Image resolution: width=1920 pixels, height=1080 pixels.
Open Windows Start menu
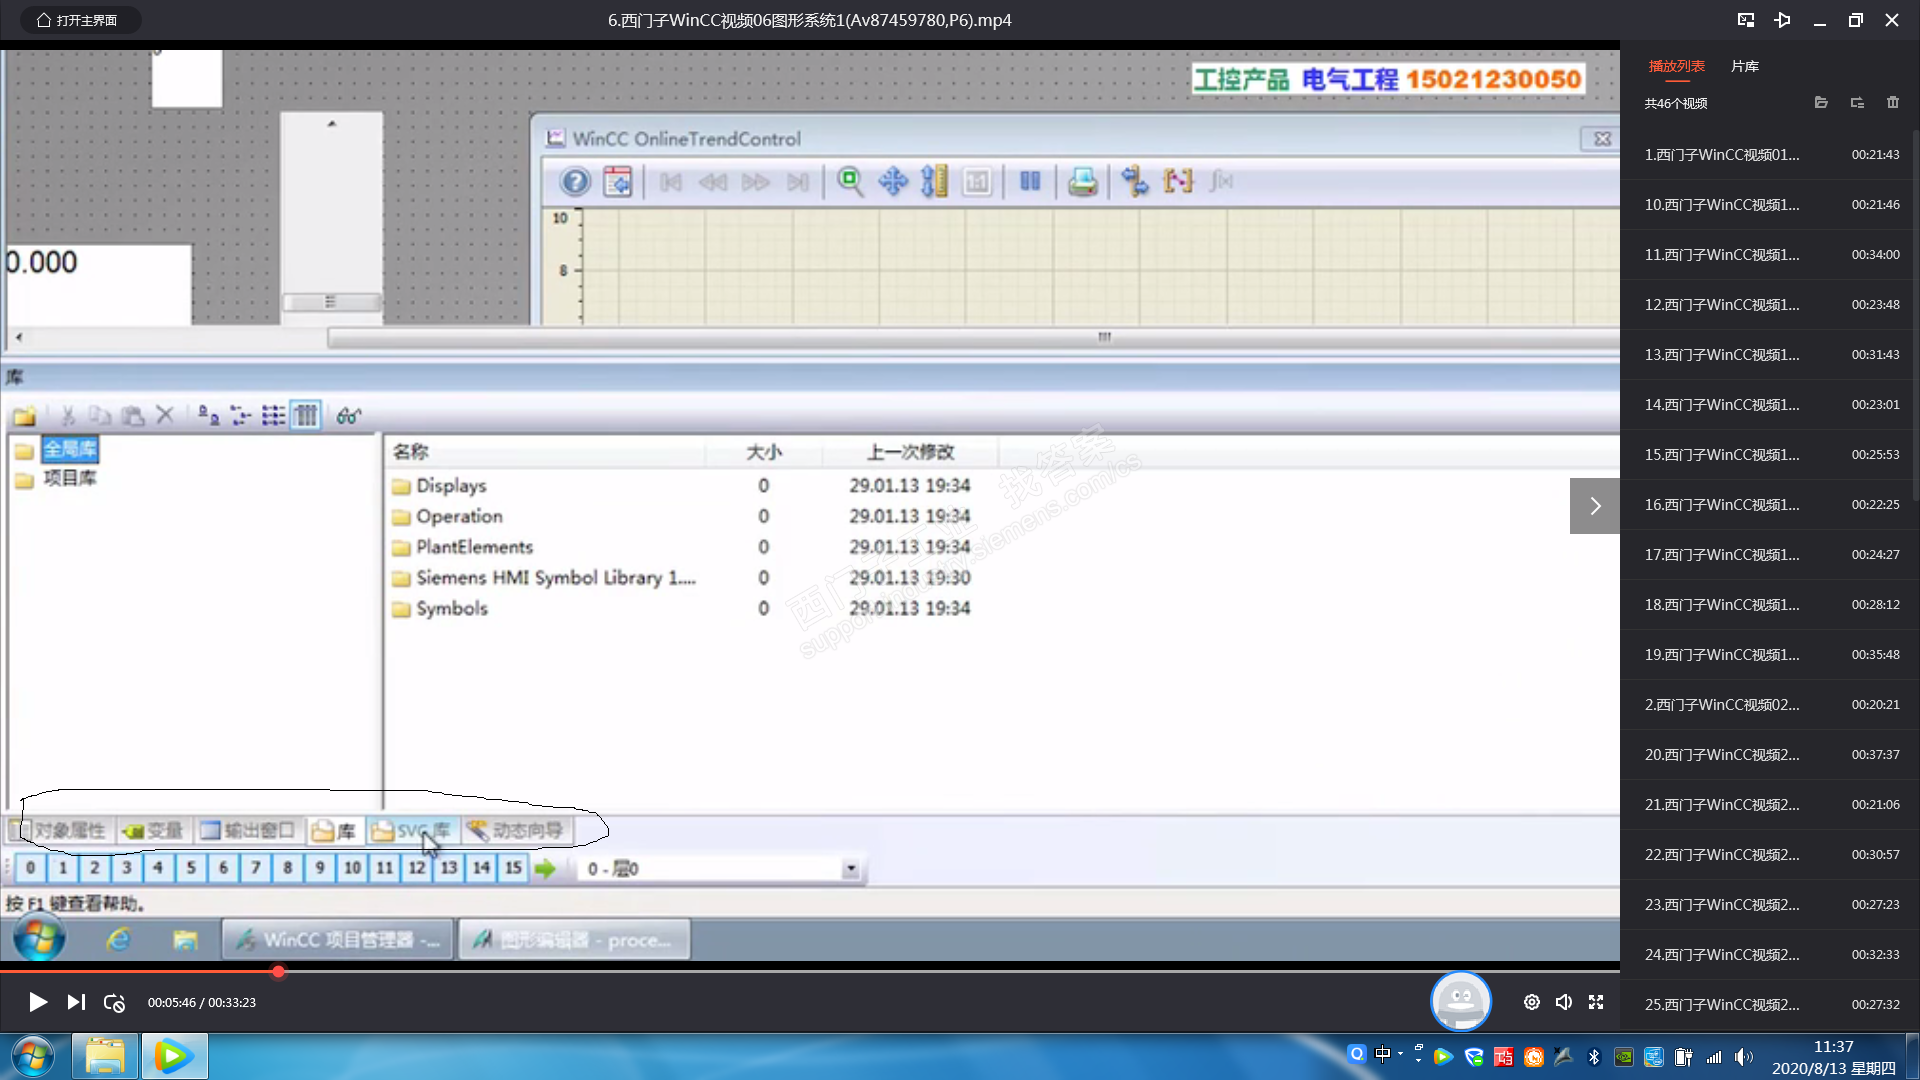[32, 1056]
